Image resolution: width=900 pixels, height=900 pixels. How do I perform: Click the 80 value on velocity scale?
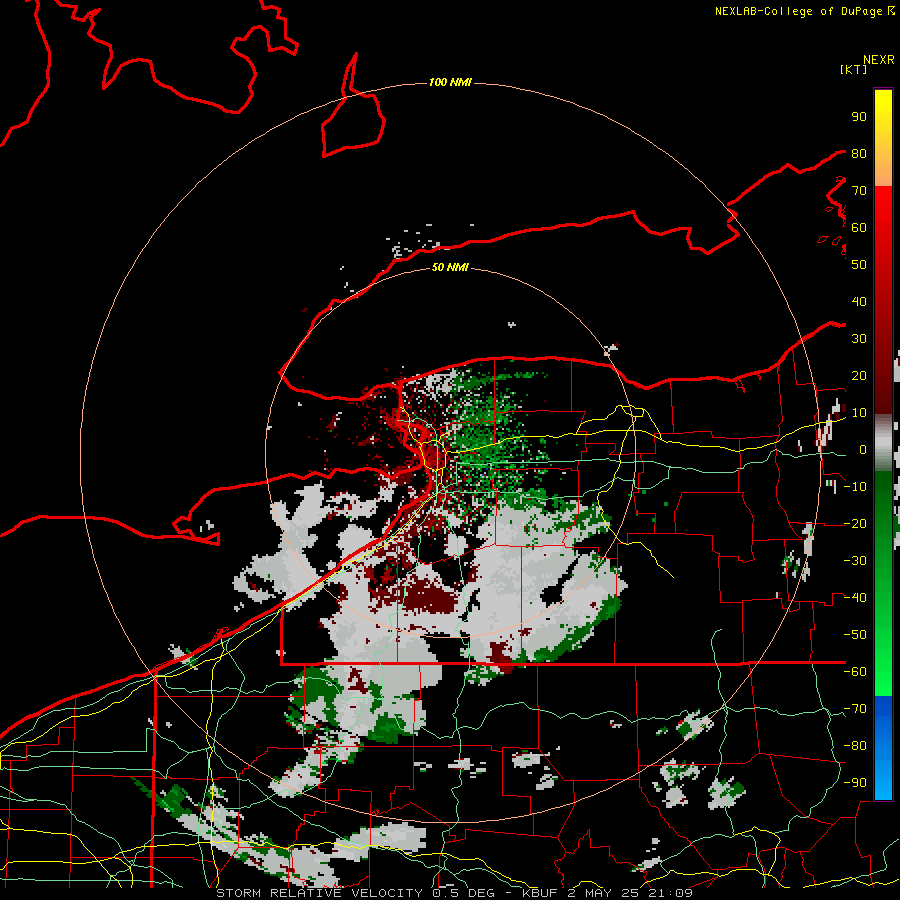(x=859, y=154)
